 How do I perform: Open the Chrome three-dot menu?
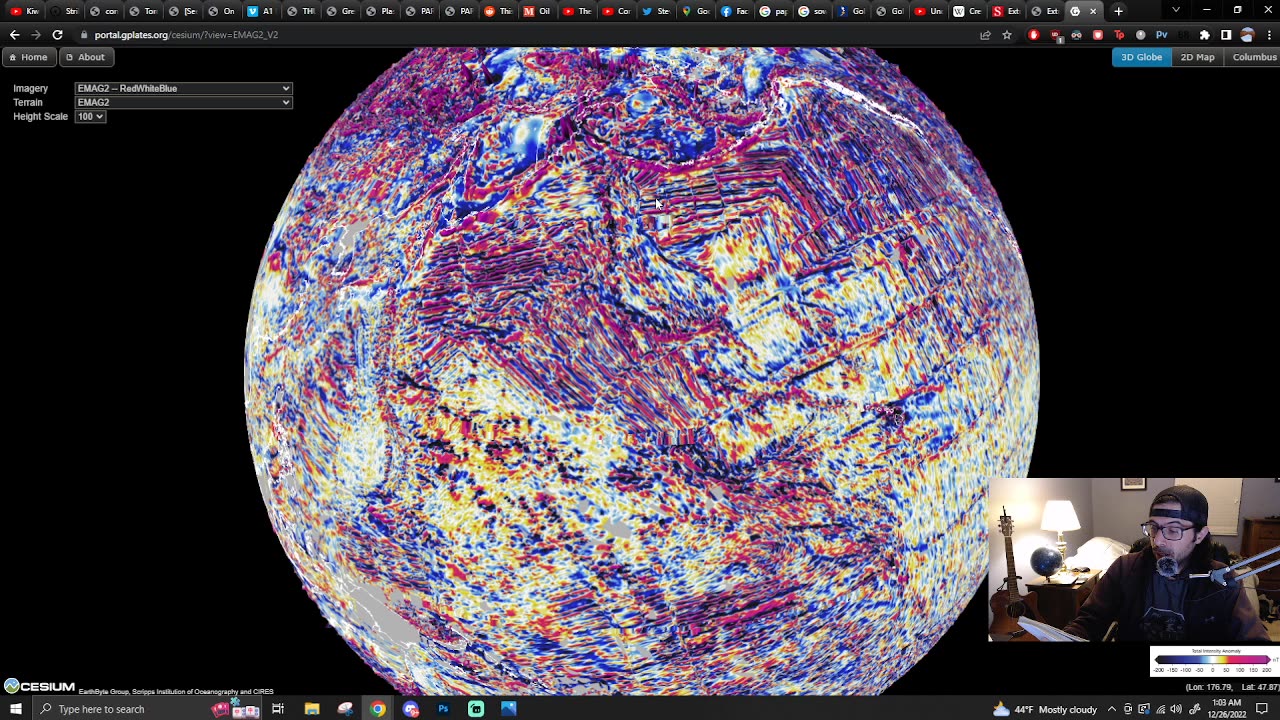(x=1268, y=35)
